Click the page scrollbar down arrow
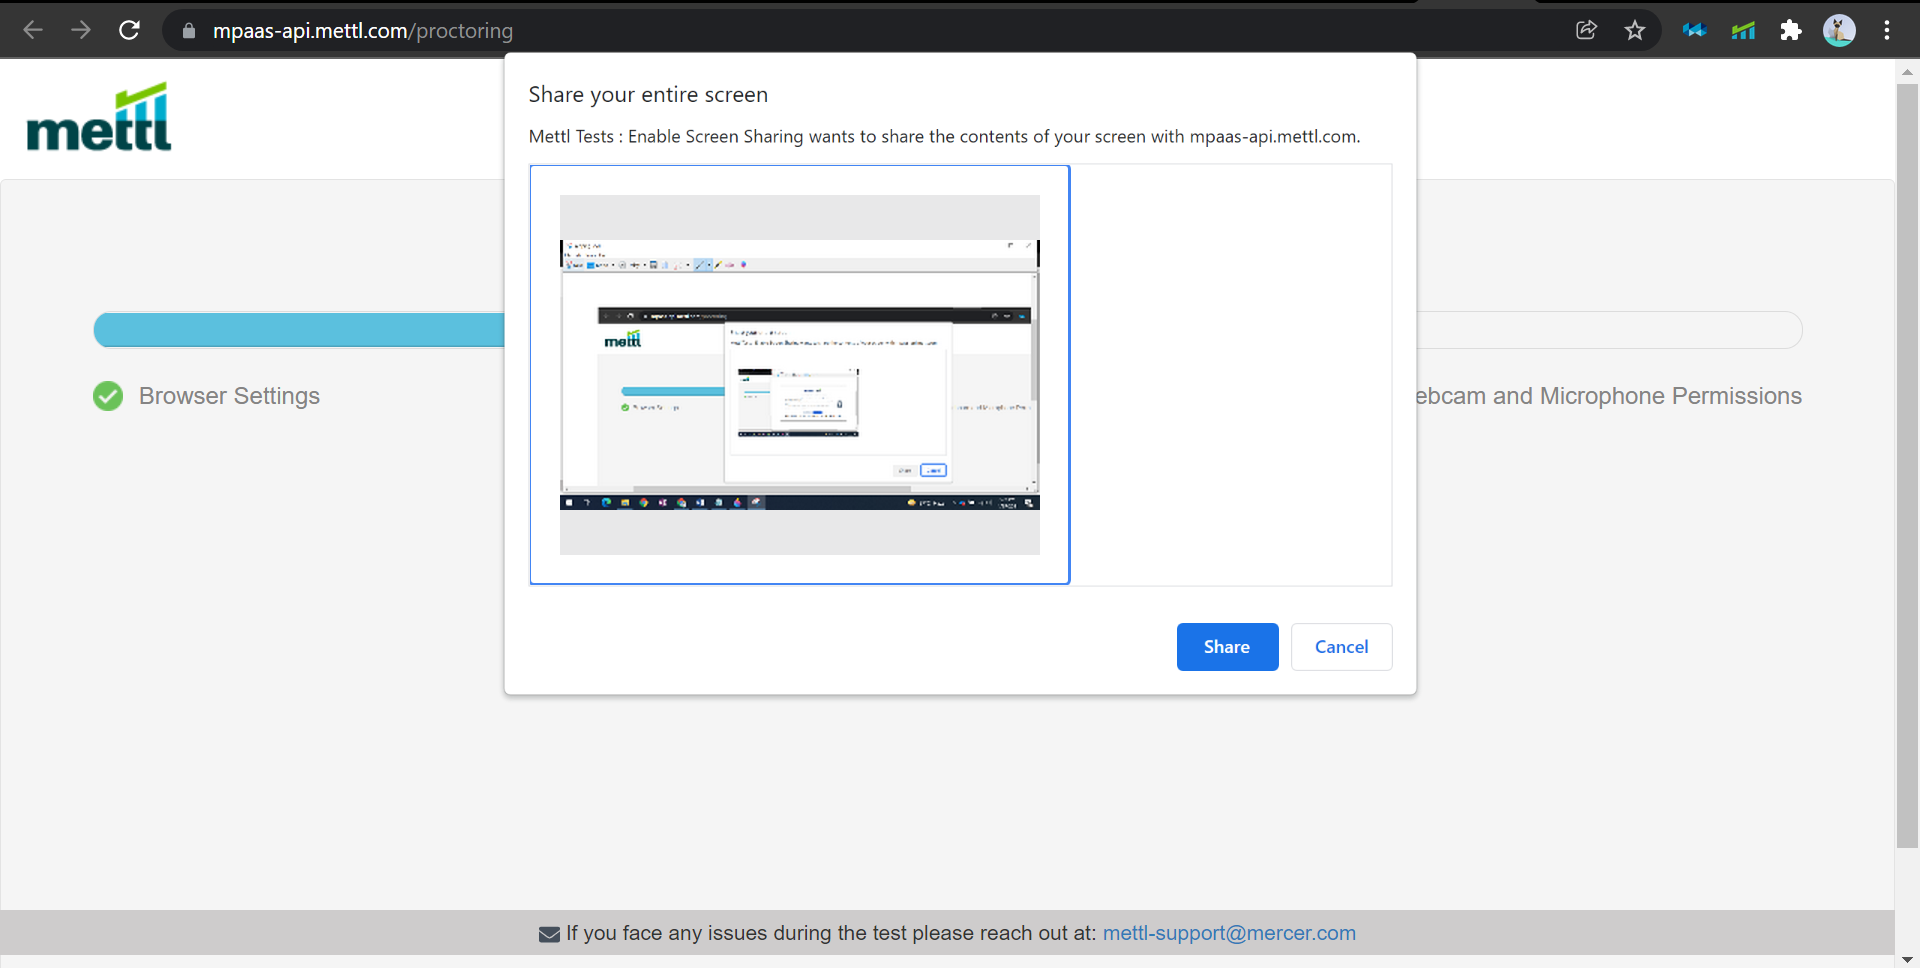 click(x=1907, y=959)
